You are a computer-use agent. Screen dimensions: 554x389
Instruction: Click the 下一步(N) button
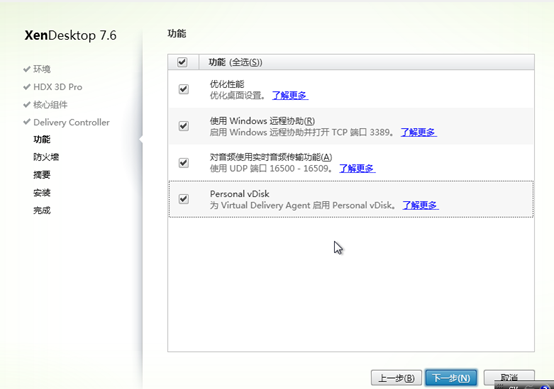click(451, 378)
